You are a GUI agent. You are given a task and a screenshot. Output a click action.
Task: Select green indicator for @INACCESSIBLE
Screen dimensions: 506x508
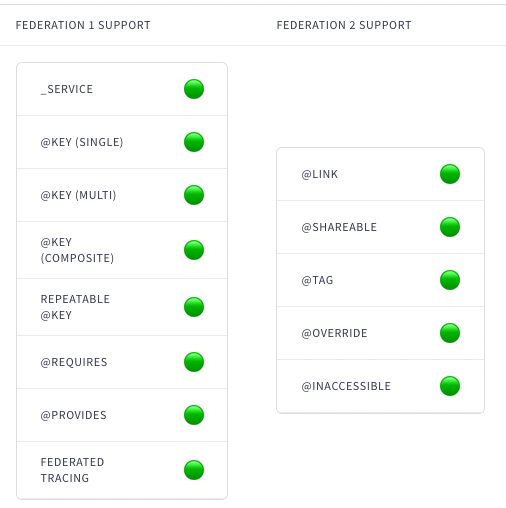450,386
